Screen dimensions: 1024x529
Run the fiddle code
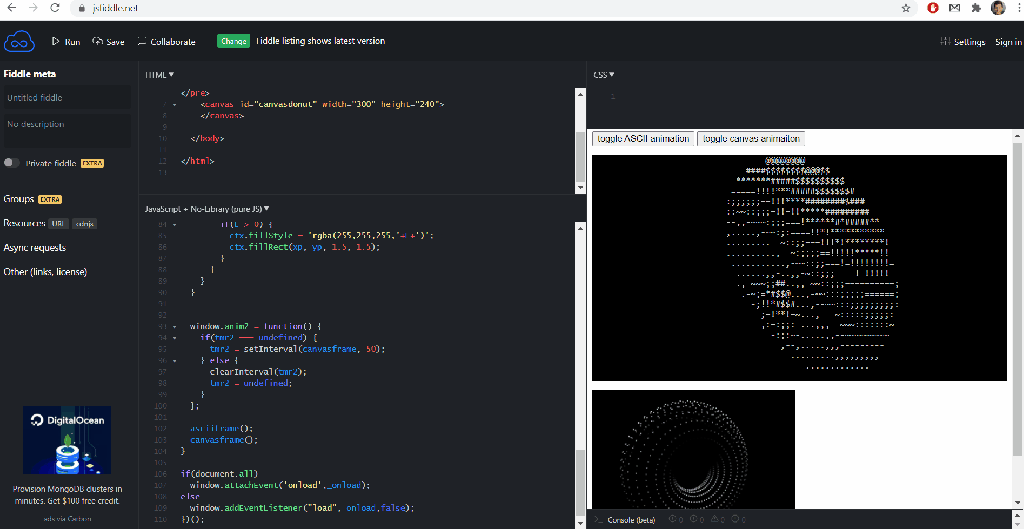66,42
